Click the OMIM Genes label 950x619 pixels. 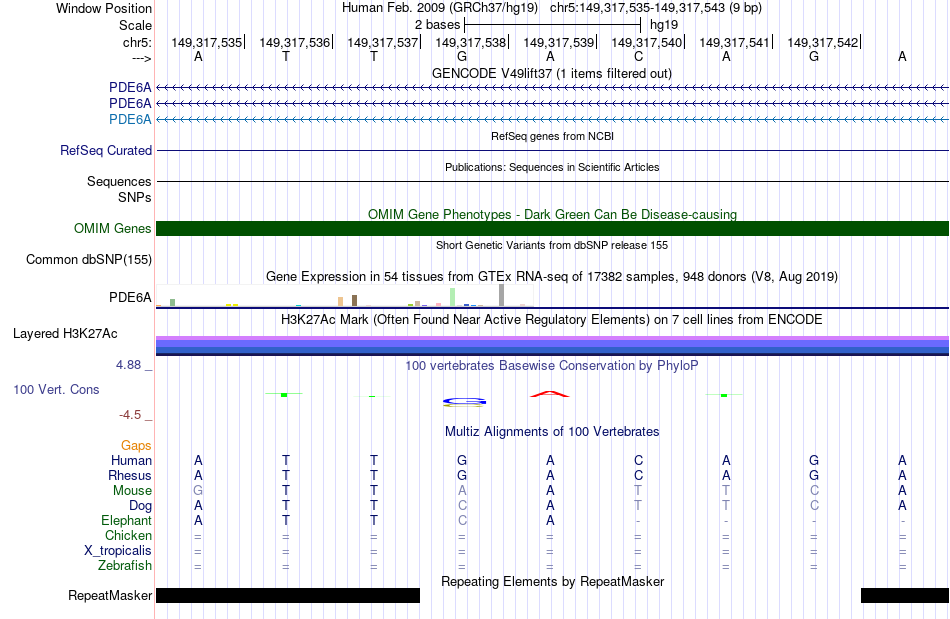[x=112, y=228]
